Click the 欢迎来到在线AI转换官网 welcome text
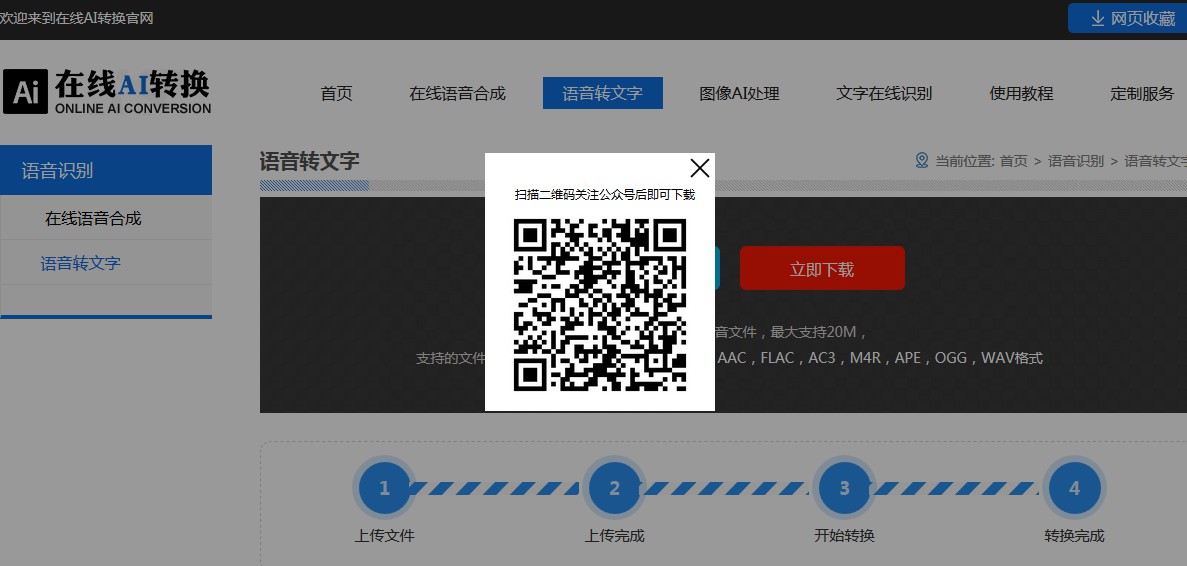 click(76, 18)
